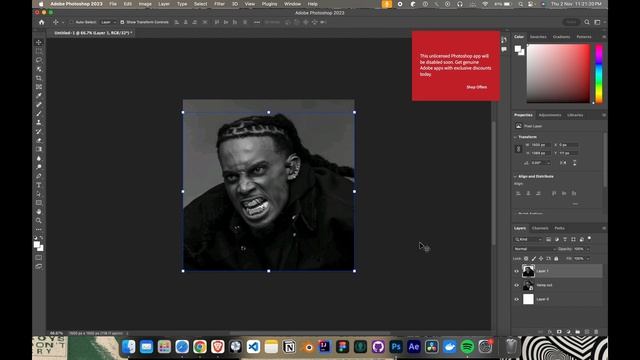Open Photoshop from the Dock
Viewport: 640px width, 360px height.
396,347
